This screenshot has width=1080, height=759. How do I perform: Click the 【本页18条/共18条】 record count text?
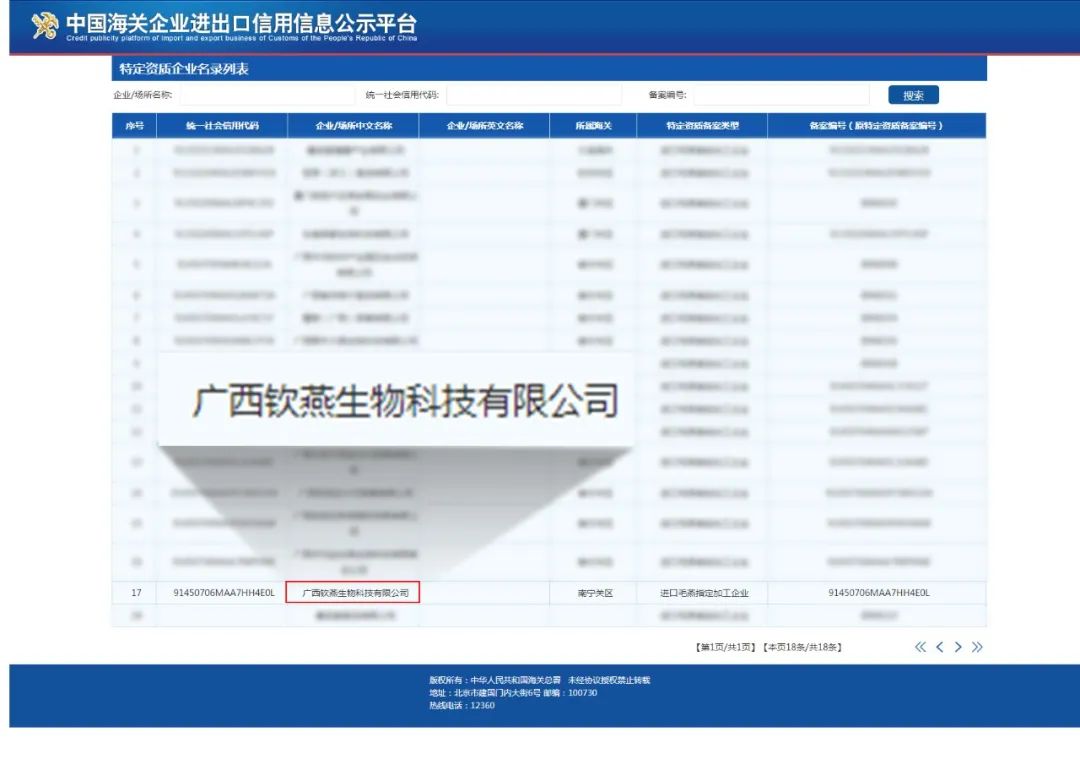pos(802,647)
